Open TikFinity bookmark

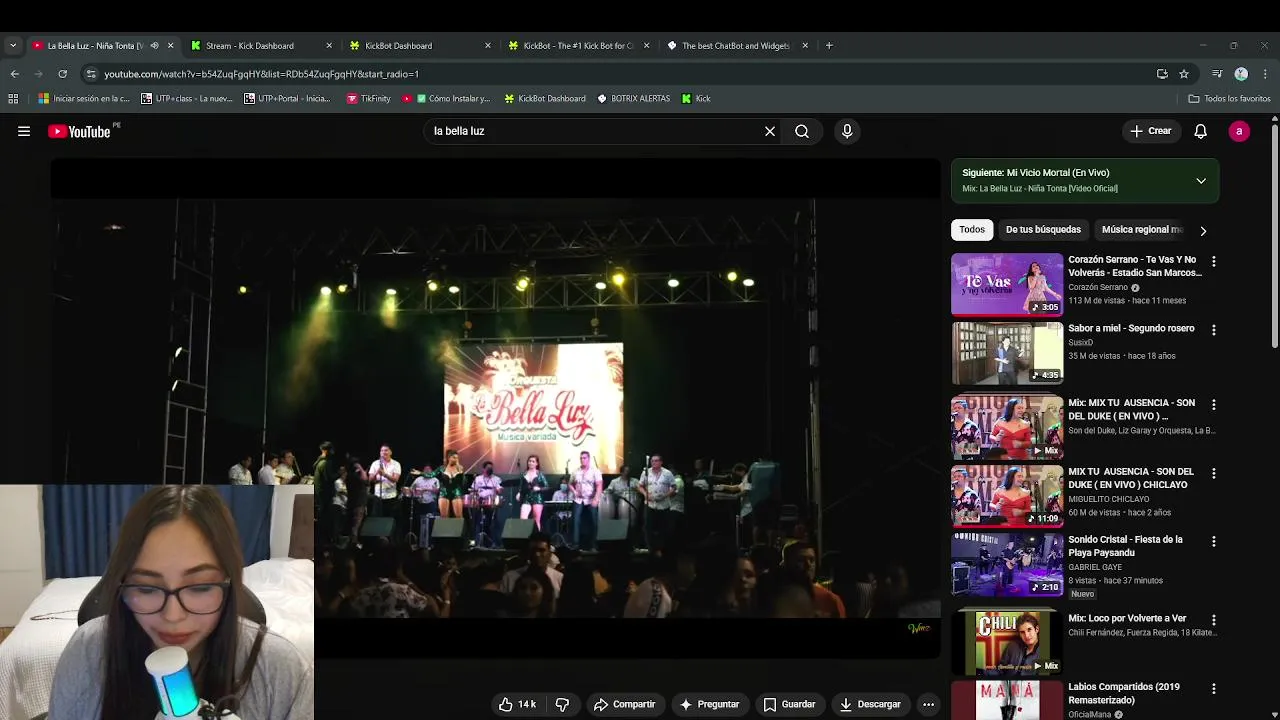coord(368,98)
